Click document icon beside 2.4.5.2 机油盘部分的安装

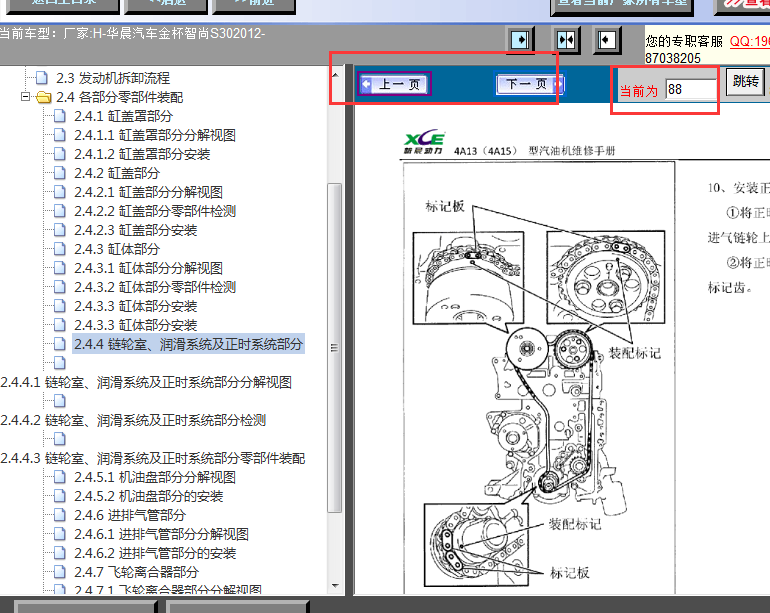[59, 496]
